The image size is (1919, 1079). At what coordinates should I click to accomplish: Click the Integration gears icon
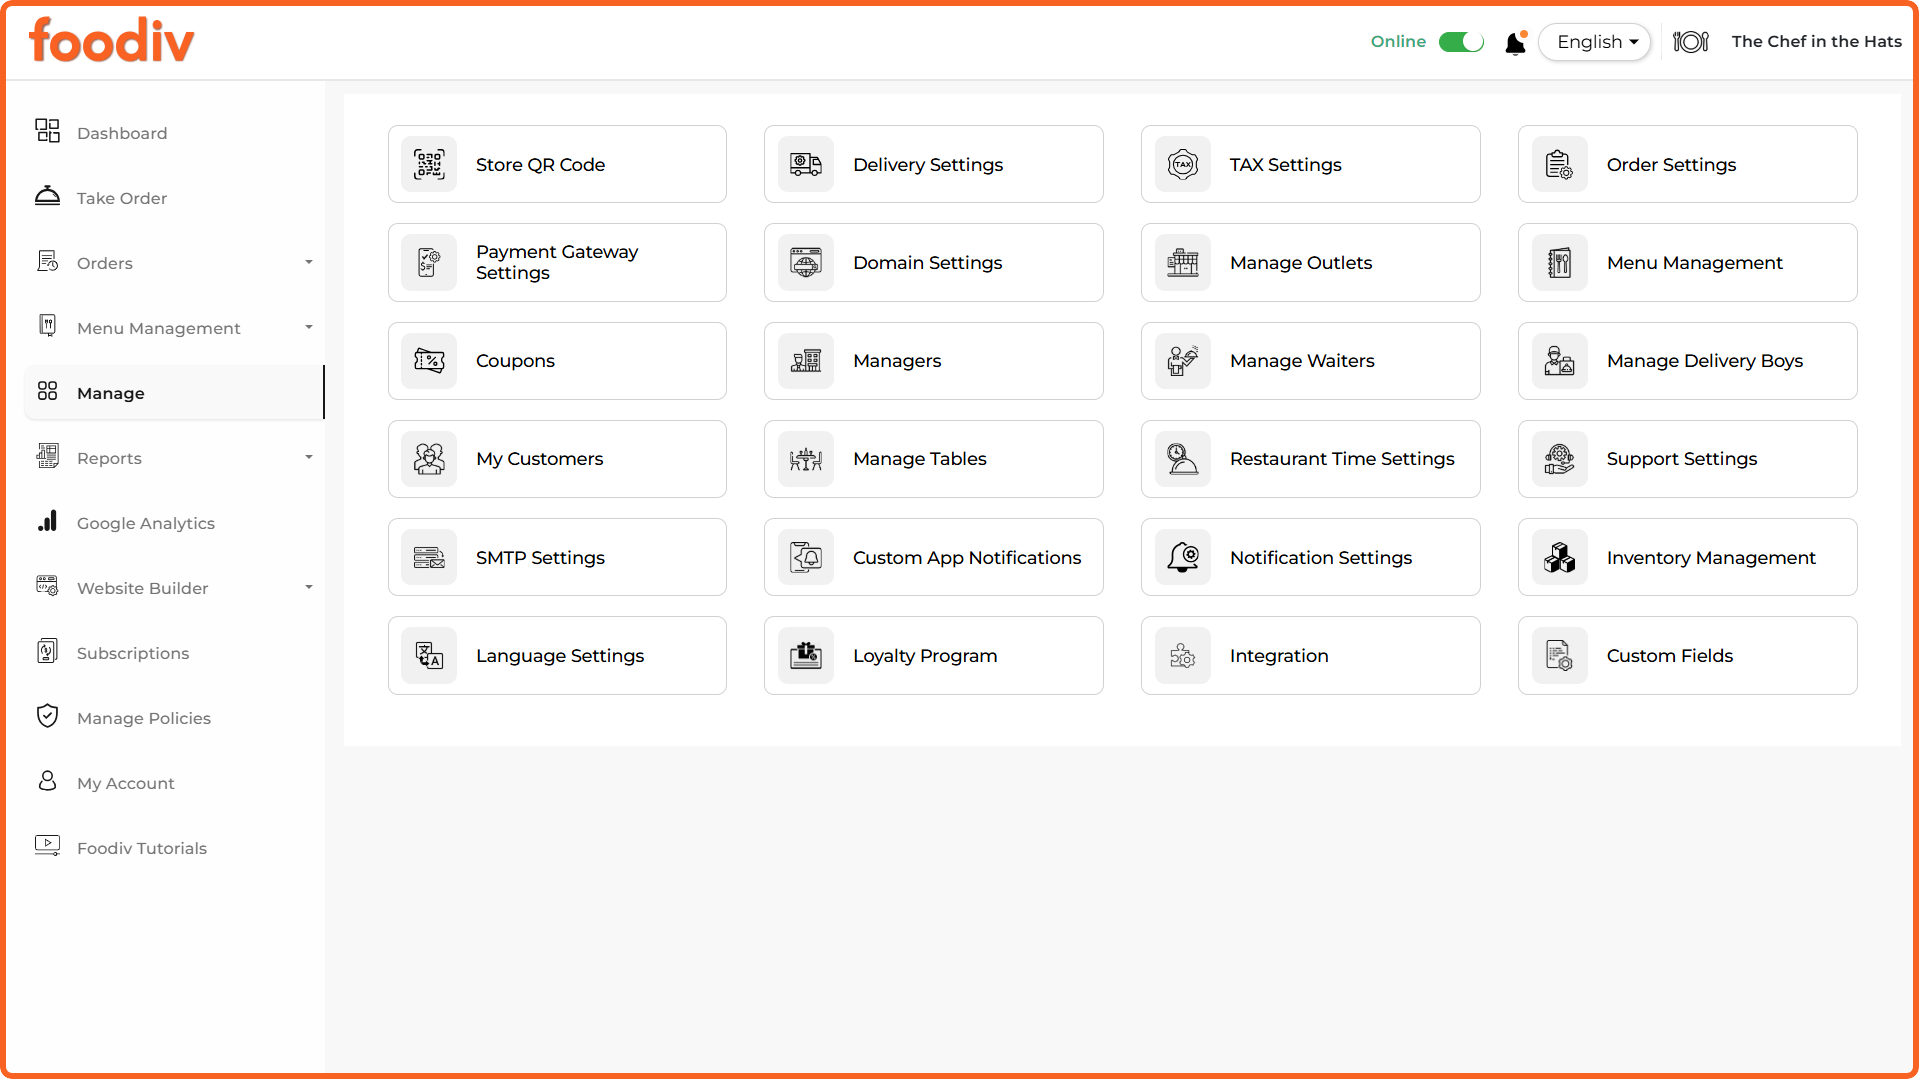1183,655
